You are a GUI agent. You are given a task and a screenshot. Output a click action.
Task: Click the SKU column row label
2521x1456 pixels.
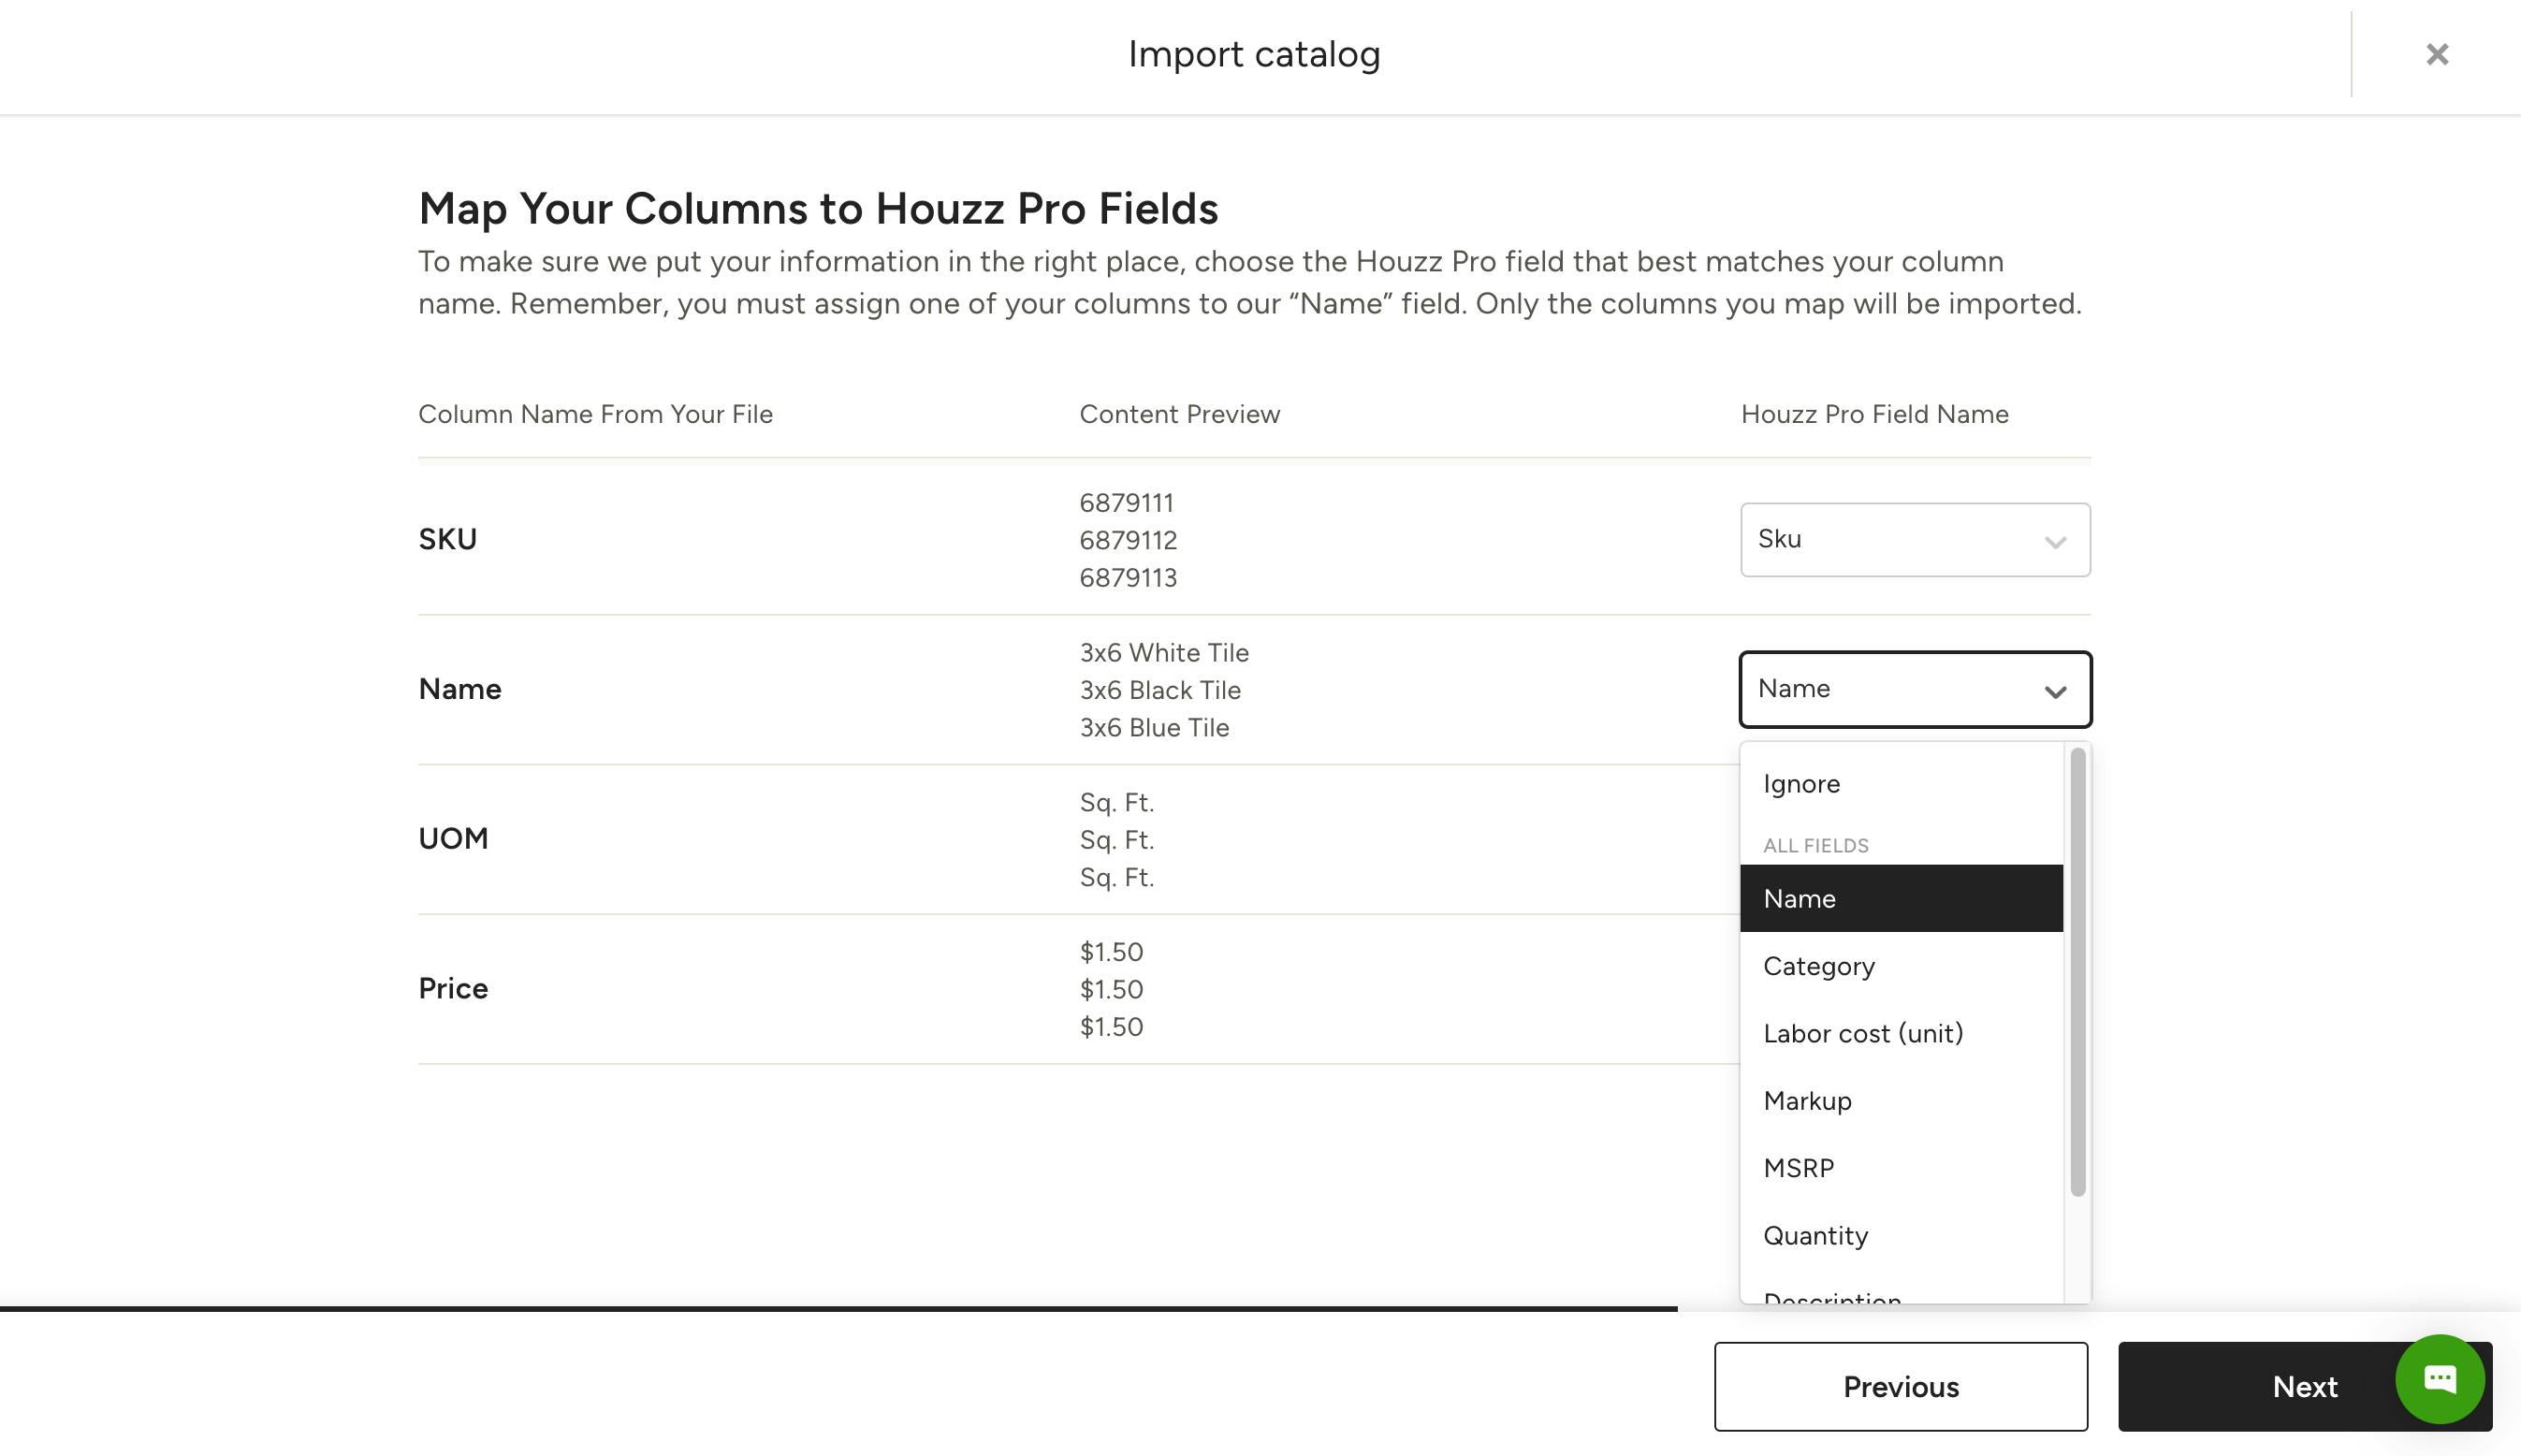click(447, 539)
